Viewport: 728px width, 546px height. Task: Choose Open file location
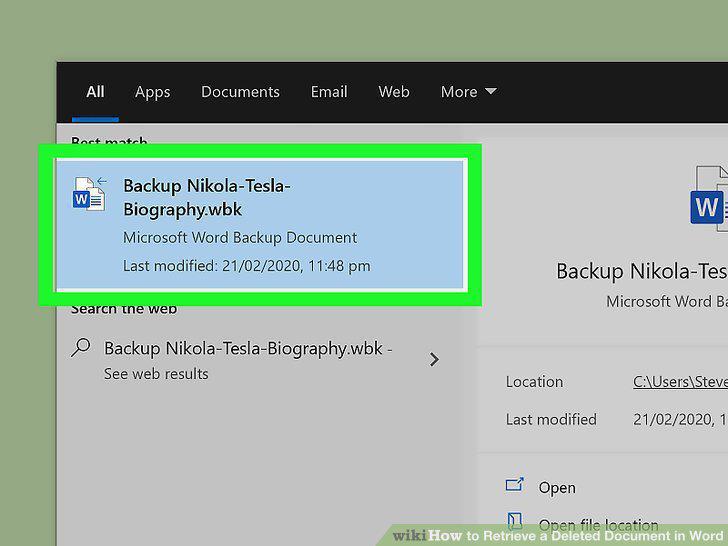[598, 525]
